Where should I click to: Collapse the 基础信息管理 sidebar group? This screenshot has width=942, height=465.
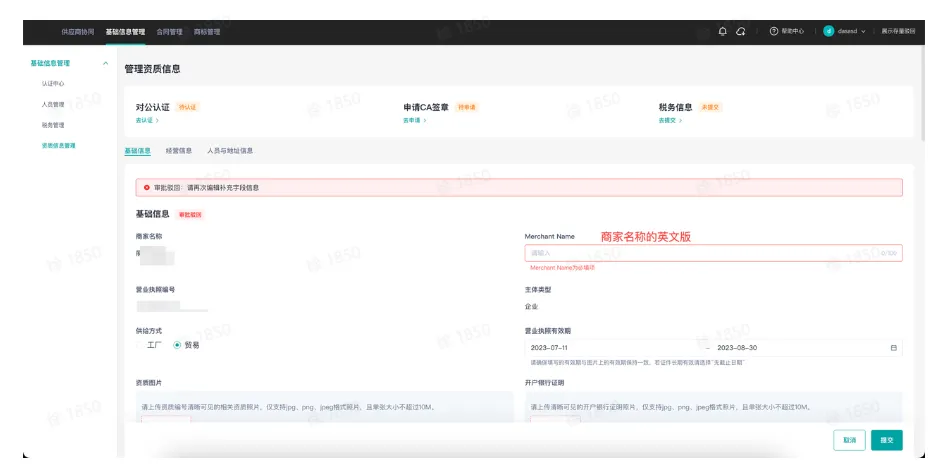click(106, 63)
